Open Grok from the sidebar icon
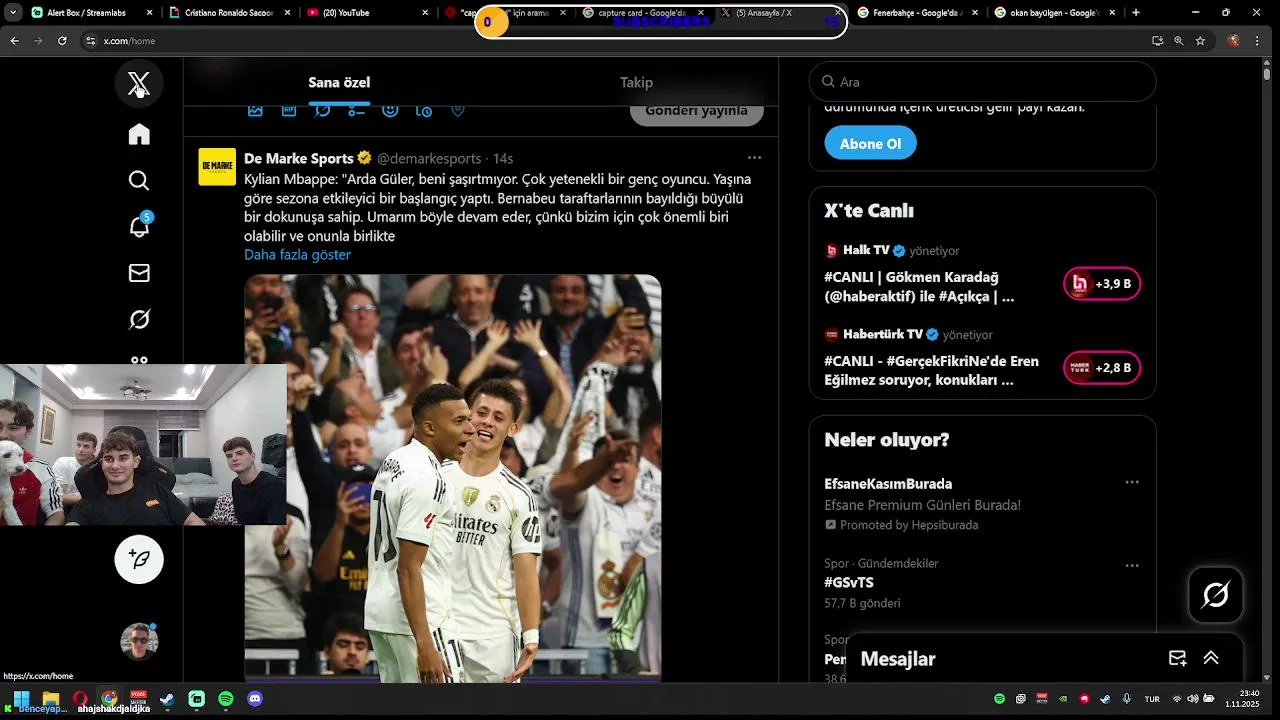 pyautogui.click(x=139, y=319)
